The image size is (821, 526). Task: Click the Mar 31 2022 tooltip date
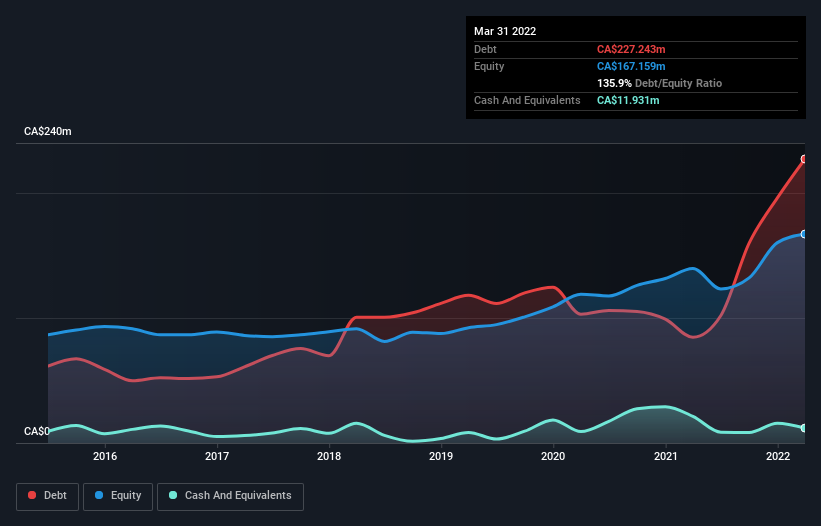pyautogui.click(x=505, y=31)
